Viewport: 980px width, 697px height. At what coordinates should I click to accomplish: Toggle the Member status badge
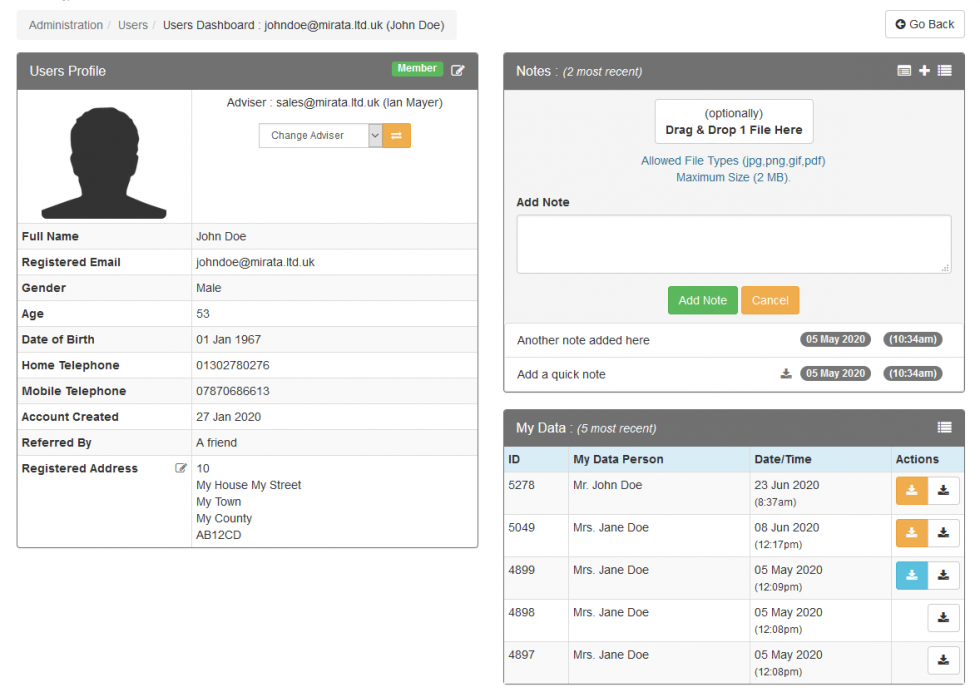click(417, 68)
